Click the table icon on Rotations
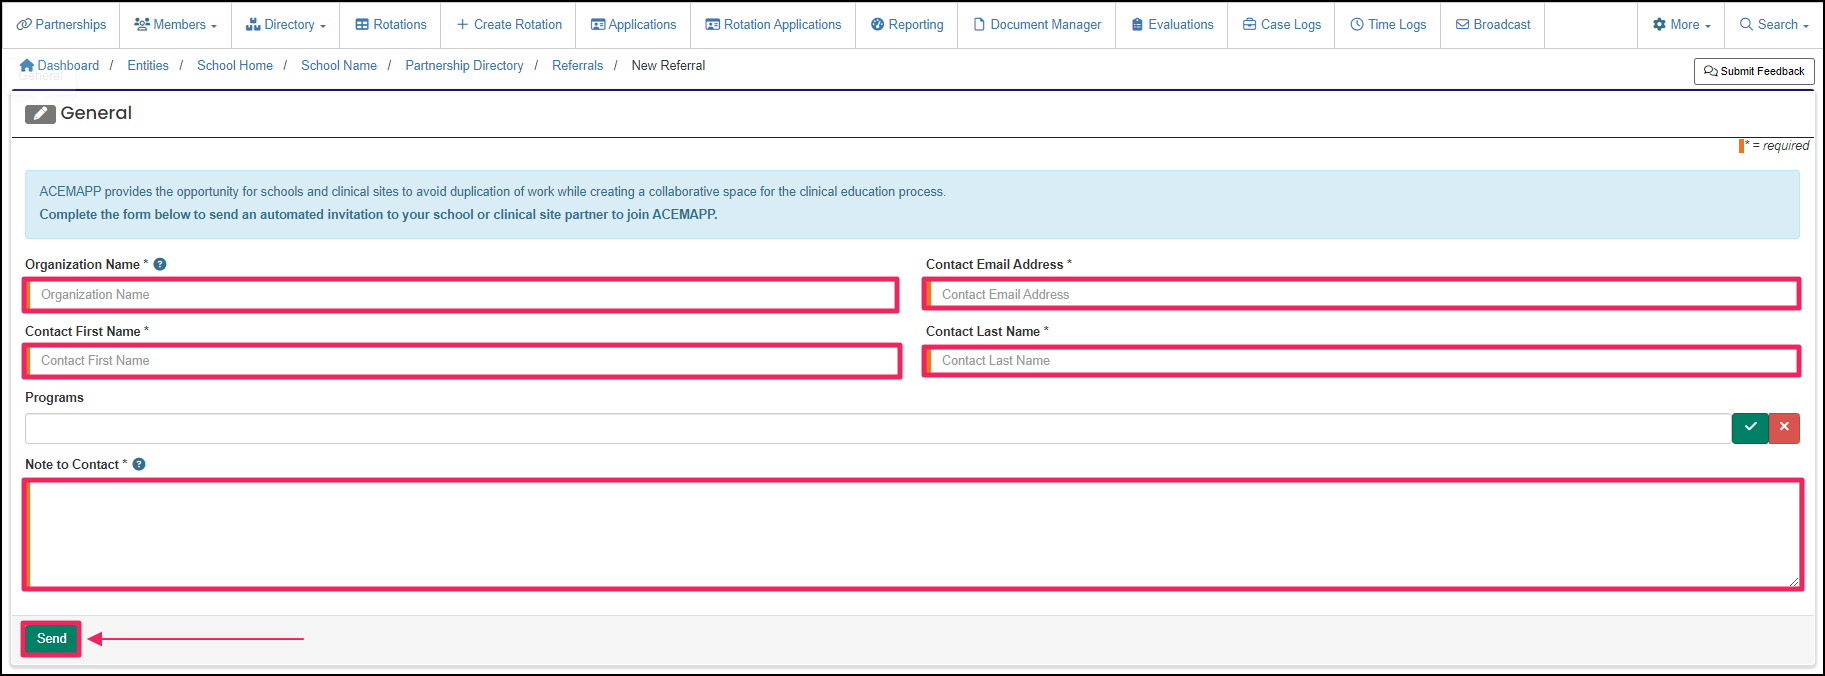 [x=362, y=24]
